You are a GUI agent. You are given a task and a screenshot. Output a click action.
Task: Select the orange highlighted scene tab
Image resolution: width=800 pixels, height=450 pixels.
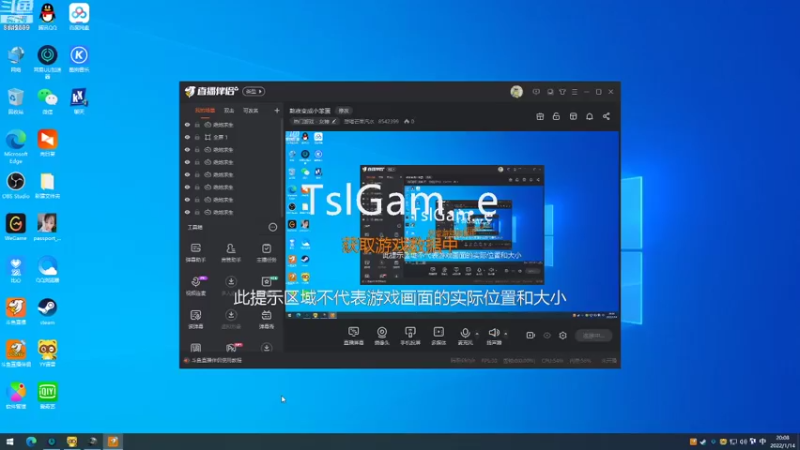coord(205,111)
